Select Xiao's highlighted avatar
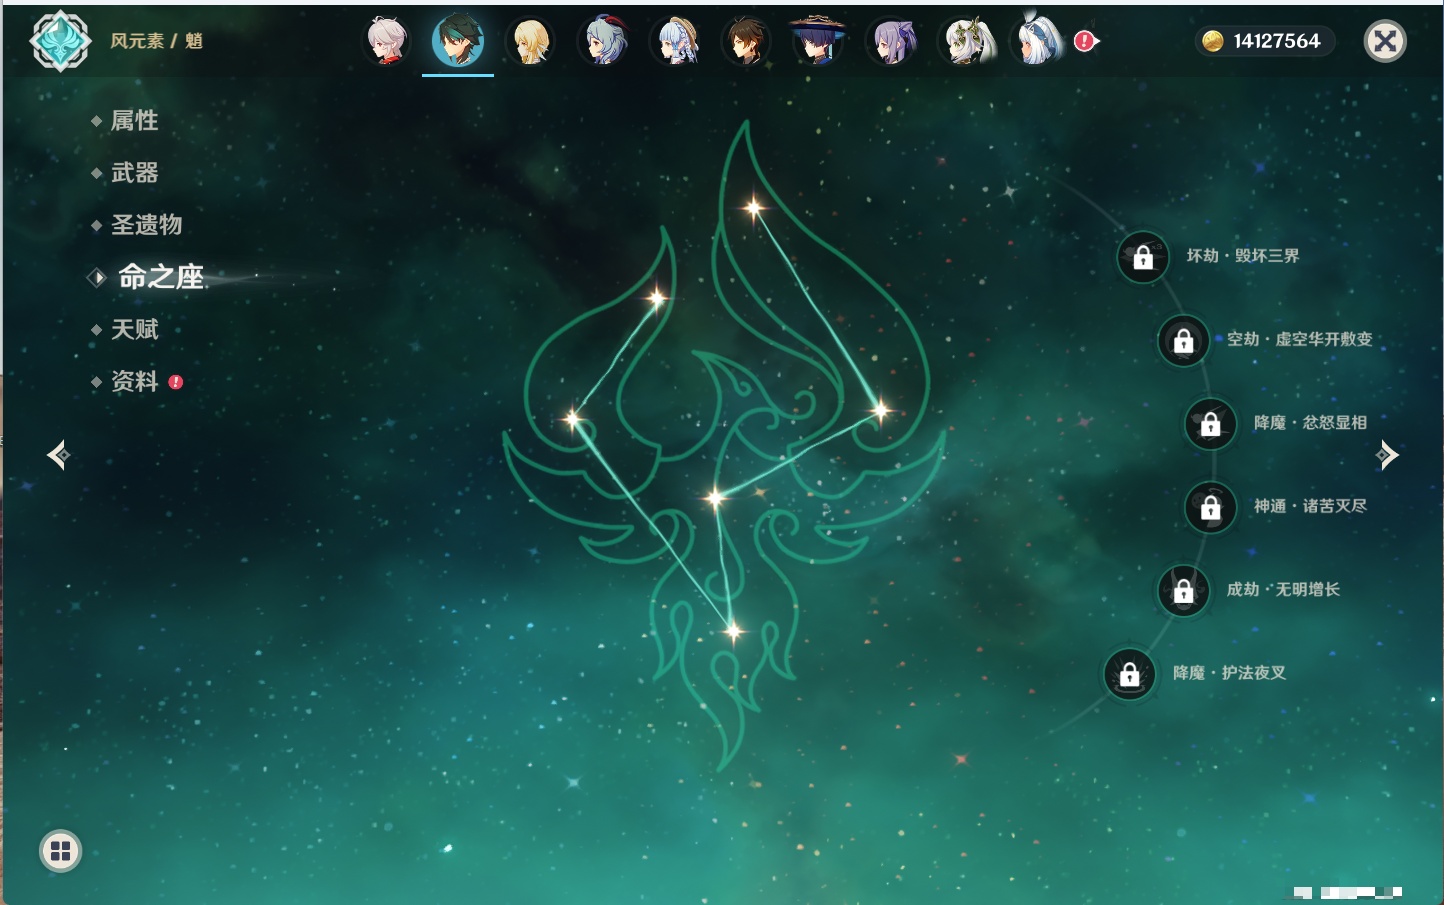The image size is (1444, 905). (458, 41)
